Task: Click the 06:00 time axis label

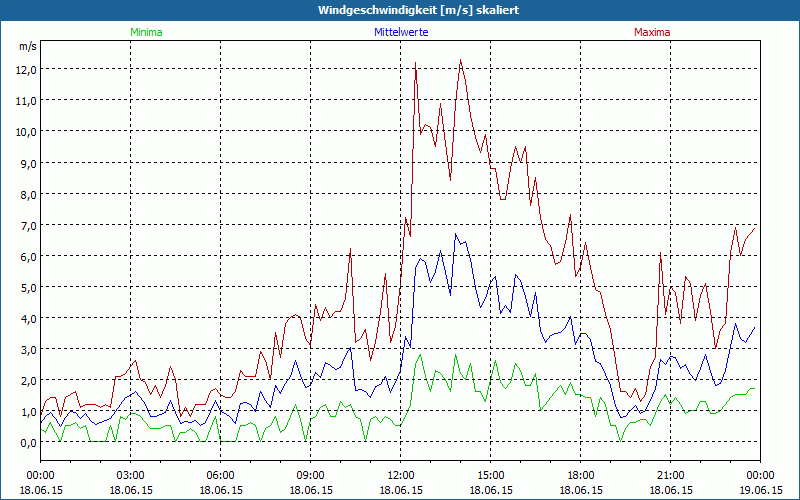Action: 220,476
